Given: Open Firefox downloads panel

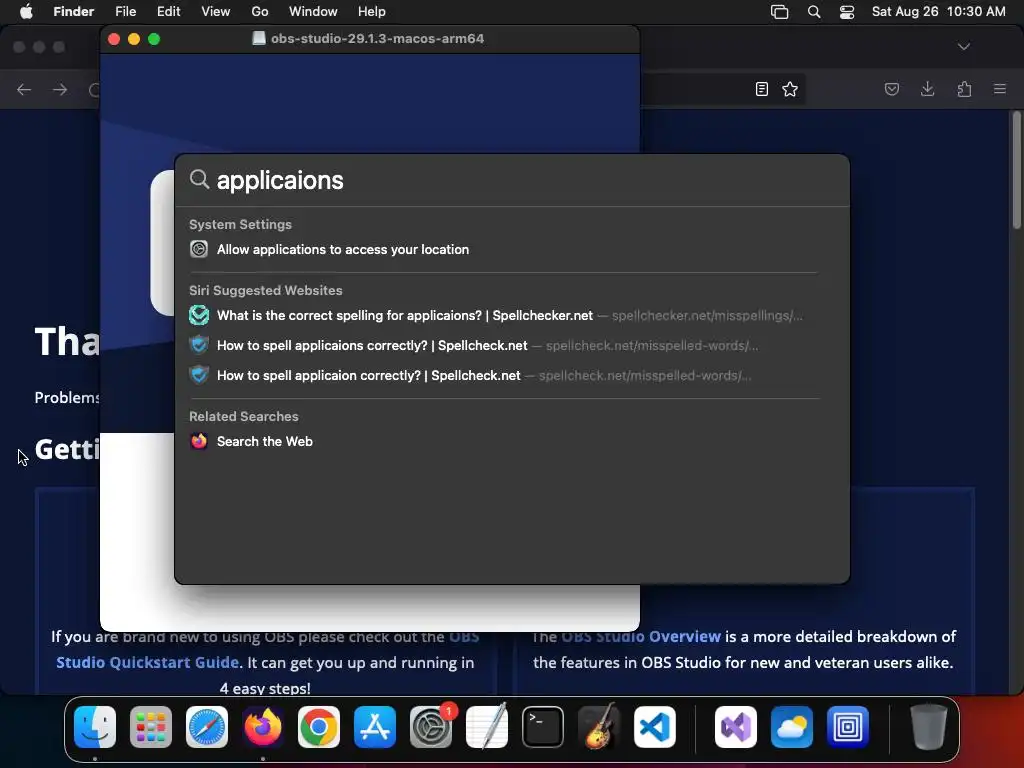Looking at the screenshot, I should [x=927, y=89].
